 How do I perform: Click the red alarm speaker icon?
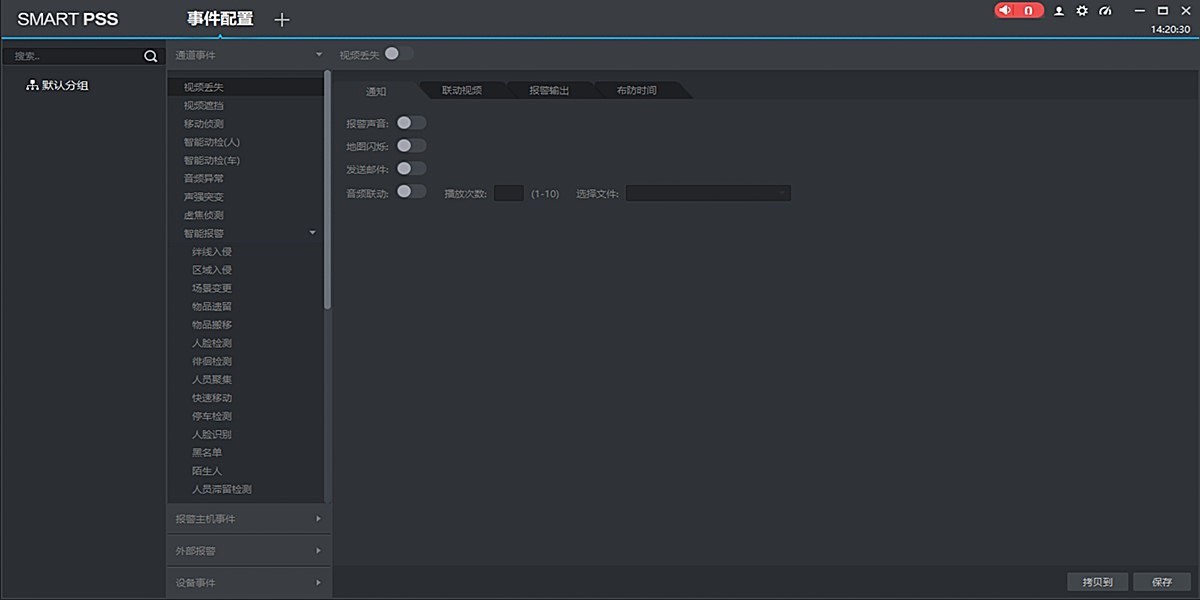pos(1005,10)
